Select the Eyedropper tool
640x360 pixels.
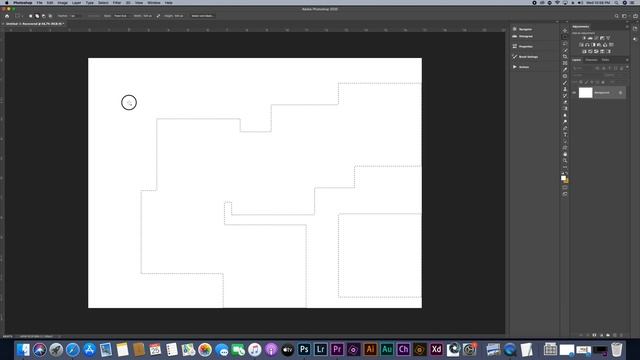click(x=565, y=69)
